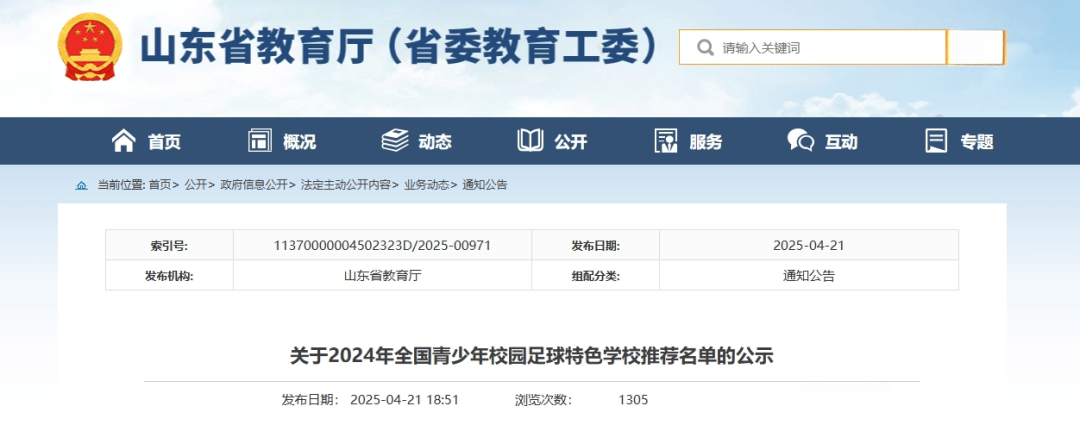Click the 山东省教育厅 site title
The height and width of the screenshot is (425, 1080).
click(x=399, y=48)
